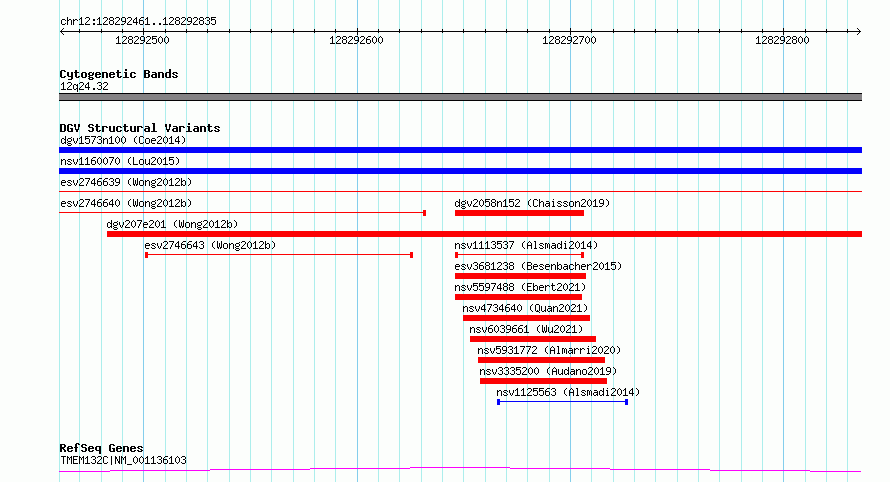This screenshot has width=890, height=482.
Task: Open the esv2746639 (Wong2012b) label
Action: coord(126,182)
